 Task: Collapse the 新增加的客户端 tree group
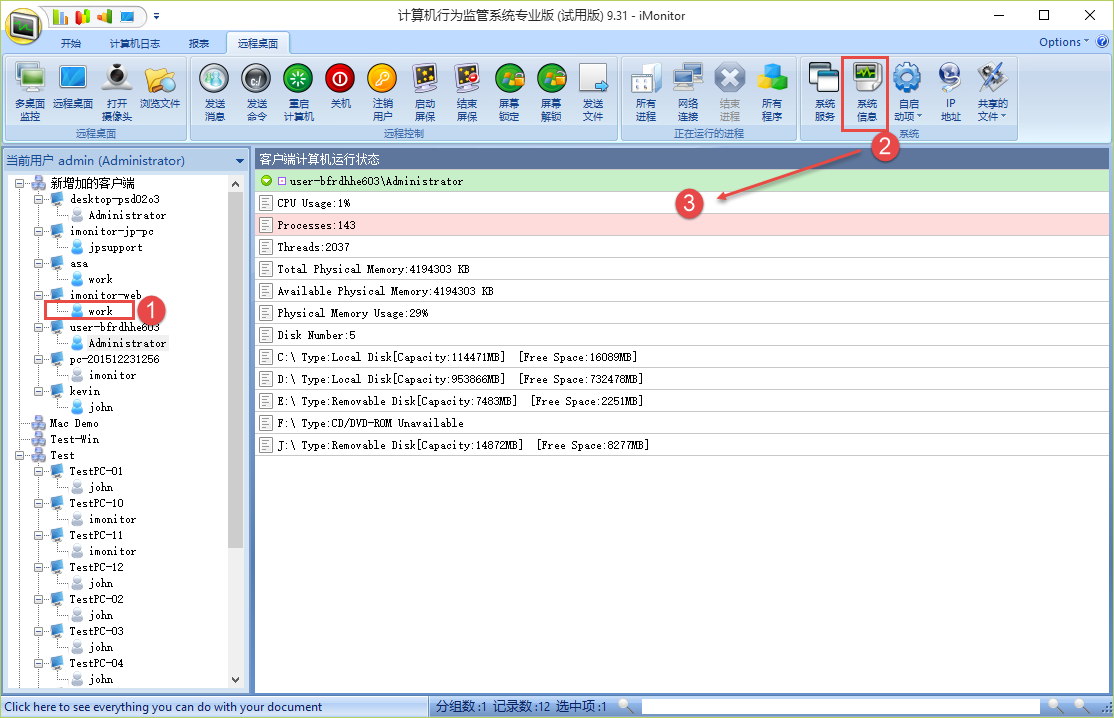pyautogui.click(x=22, y=183)
